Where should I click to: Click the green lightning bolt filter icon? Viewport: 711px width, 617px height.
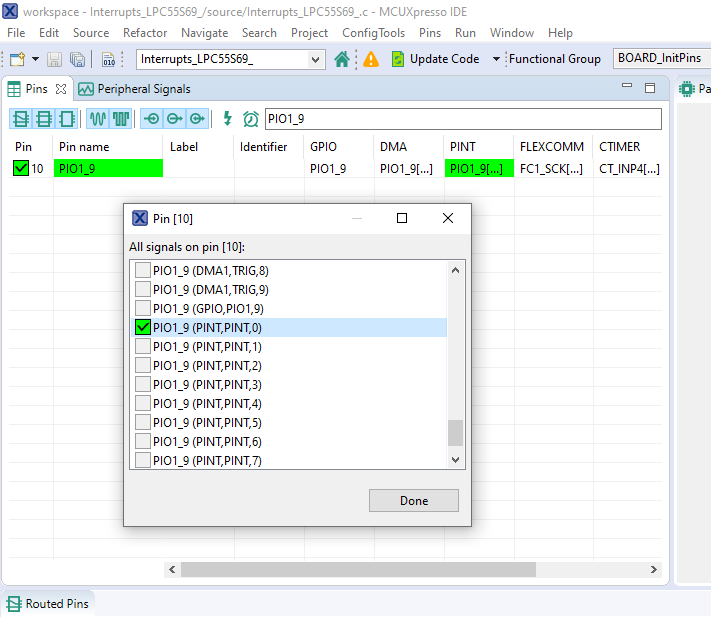point(228,119)
